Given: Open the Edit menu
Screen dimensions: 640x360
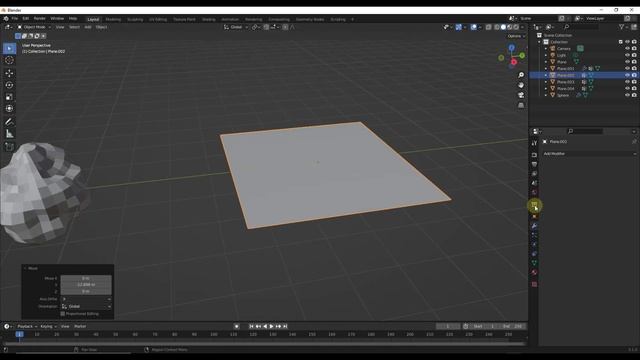Looking at the screenshot, I should point(26,19).
